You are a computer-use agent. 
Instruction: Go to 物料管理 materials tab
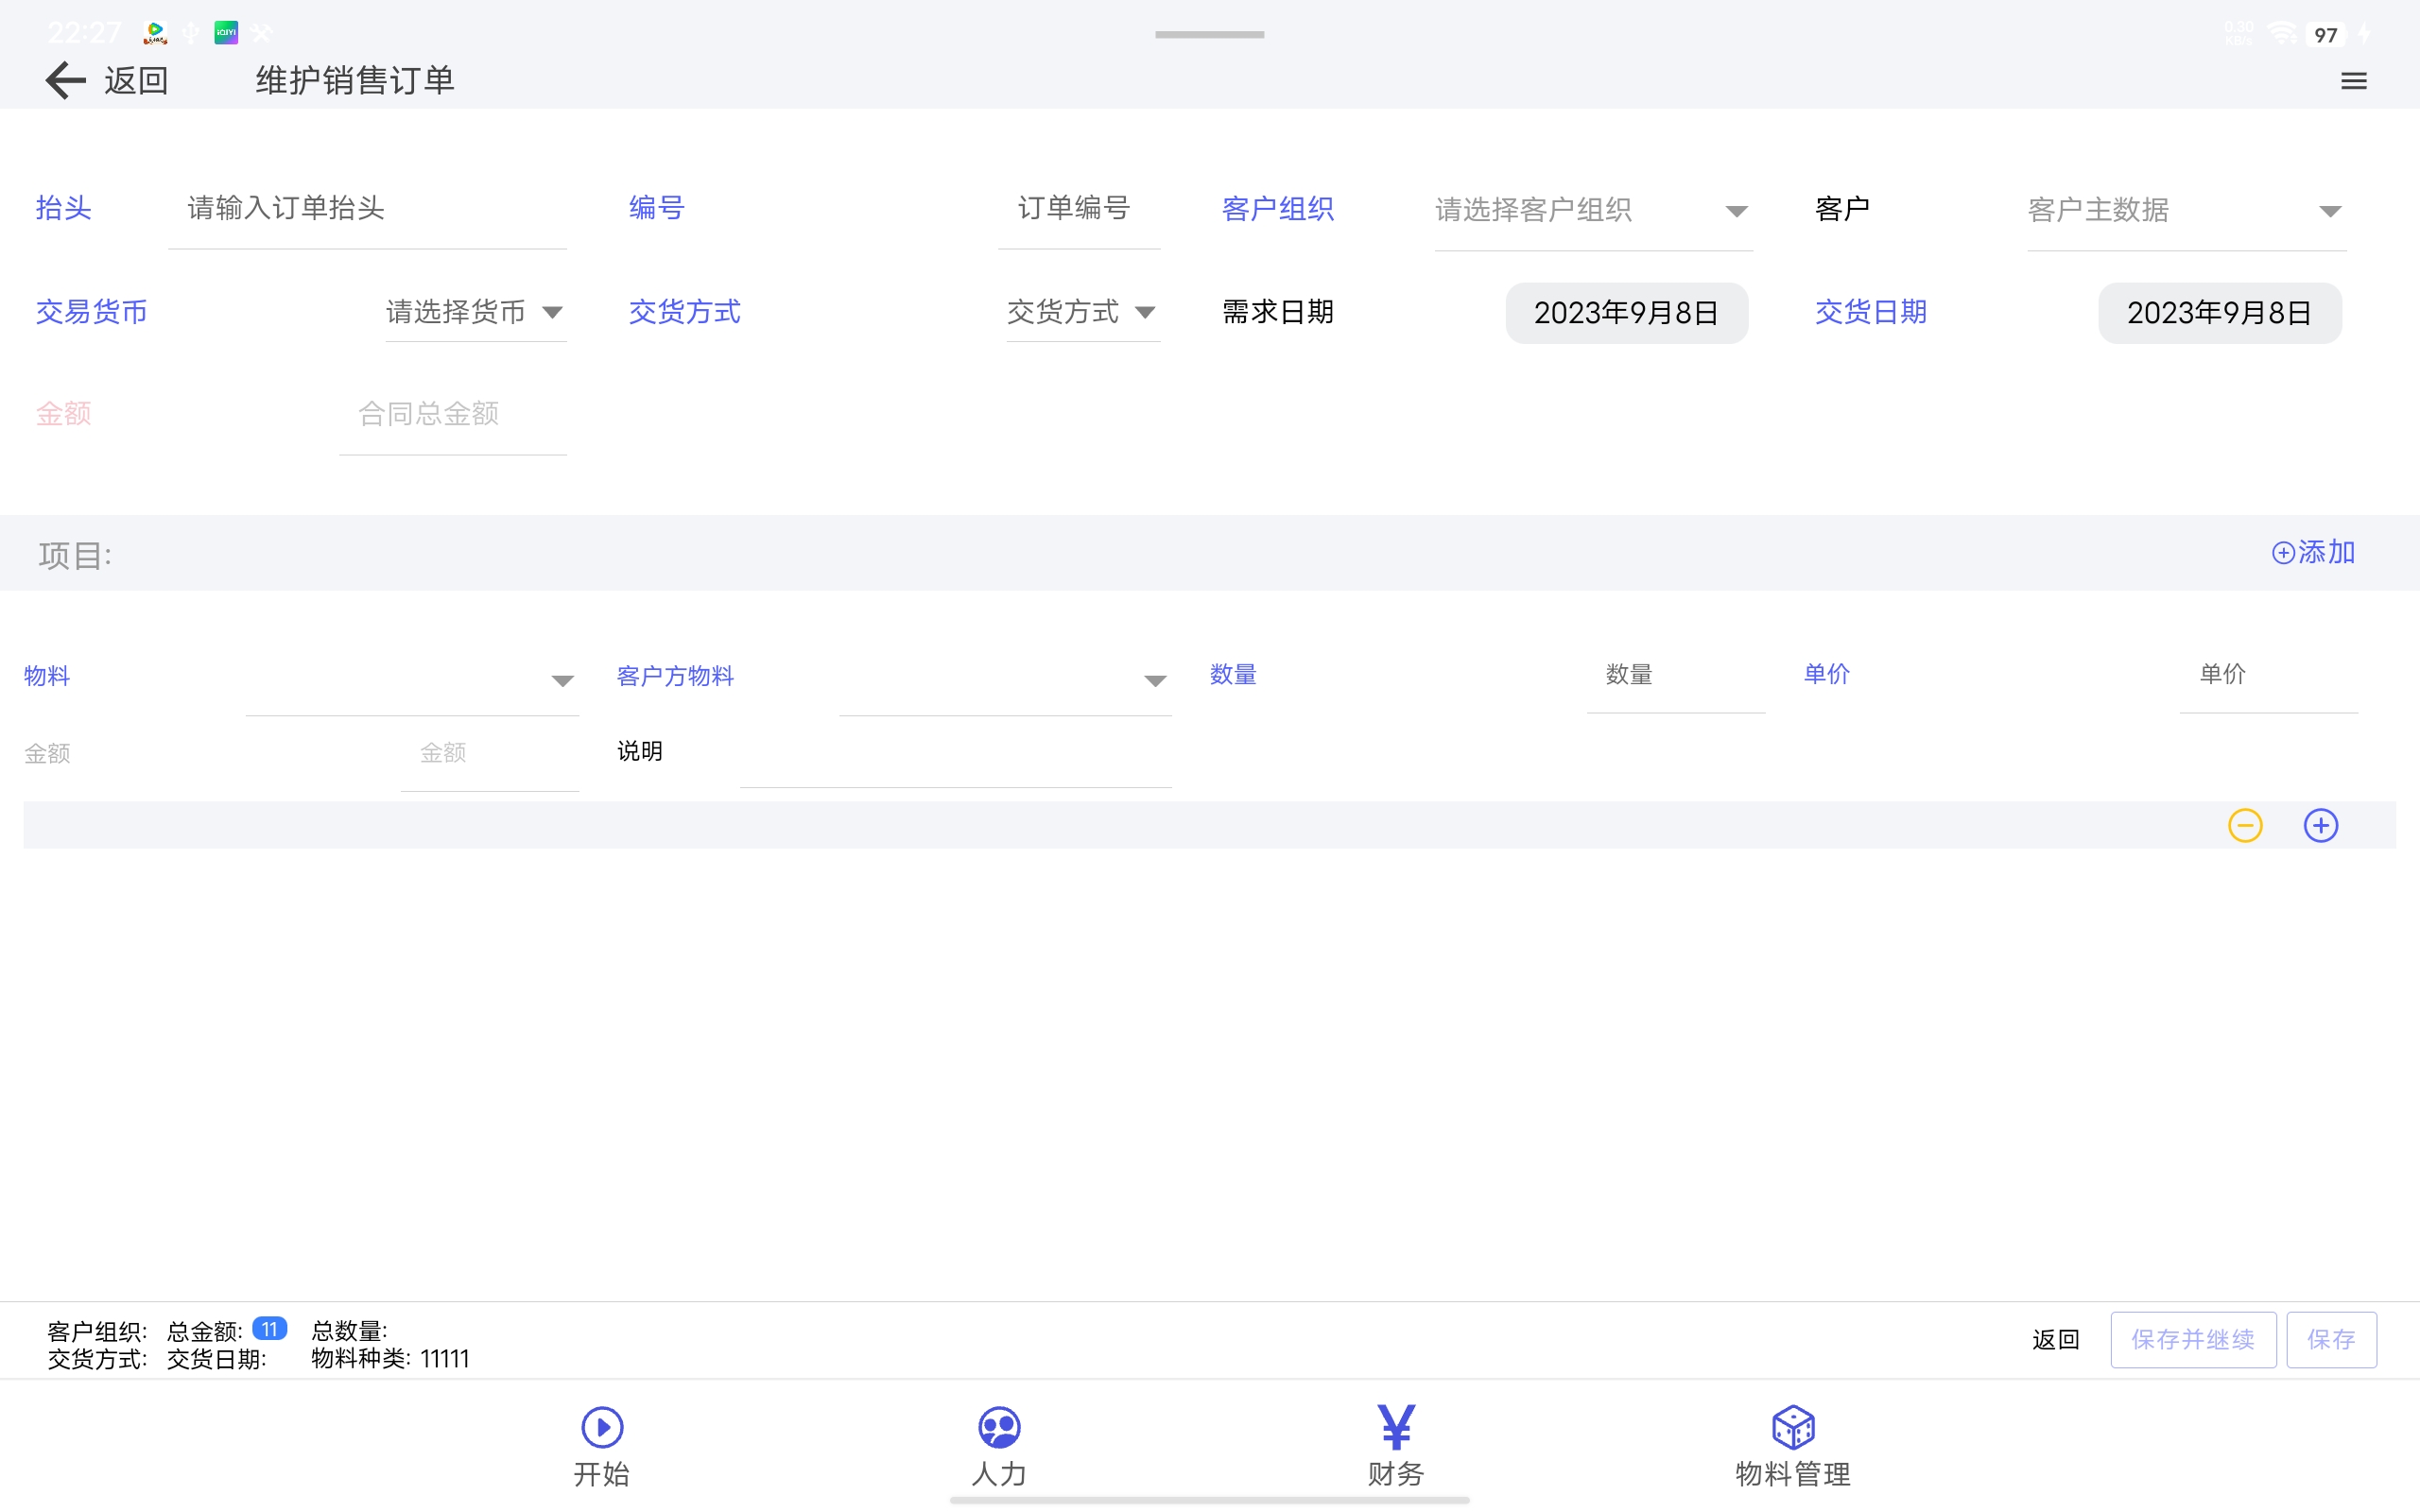(x=1792, y=1445)
